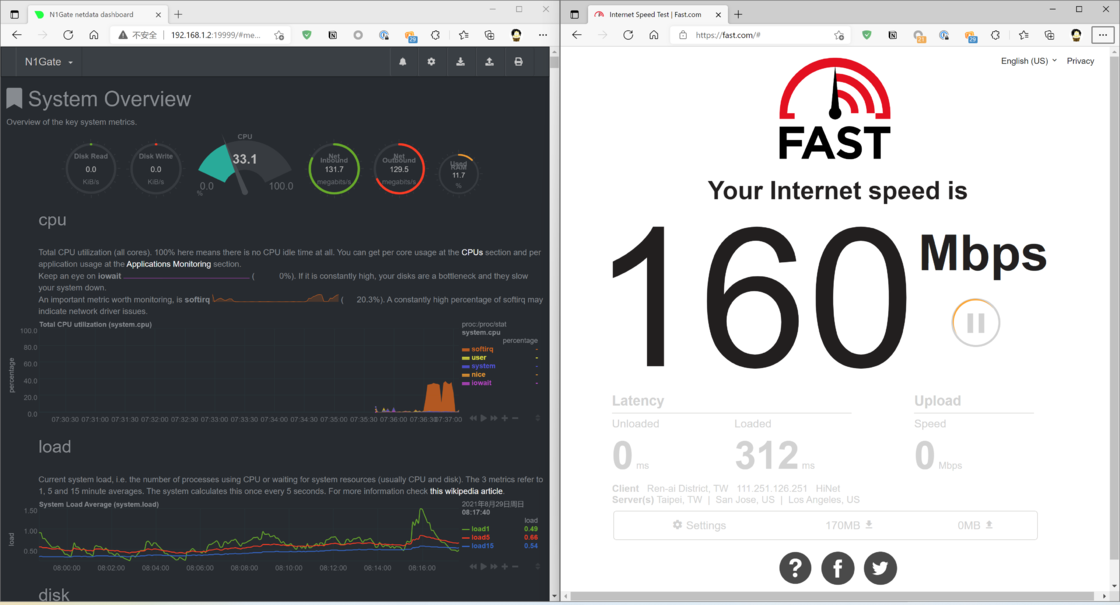The height and width of the screenshot is (605, 1120).
Task: Open a new tab in netdata window
Action: point(179,14)
